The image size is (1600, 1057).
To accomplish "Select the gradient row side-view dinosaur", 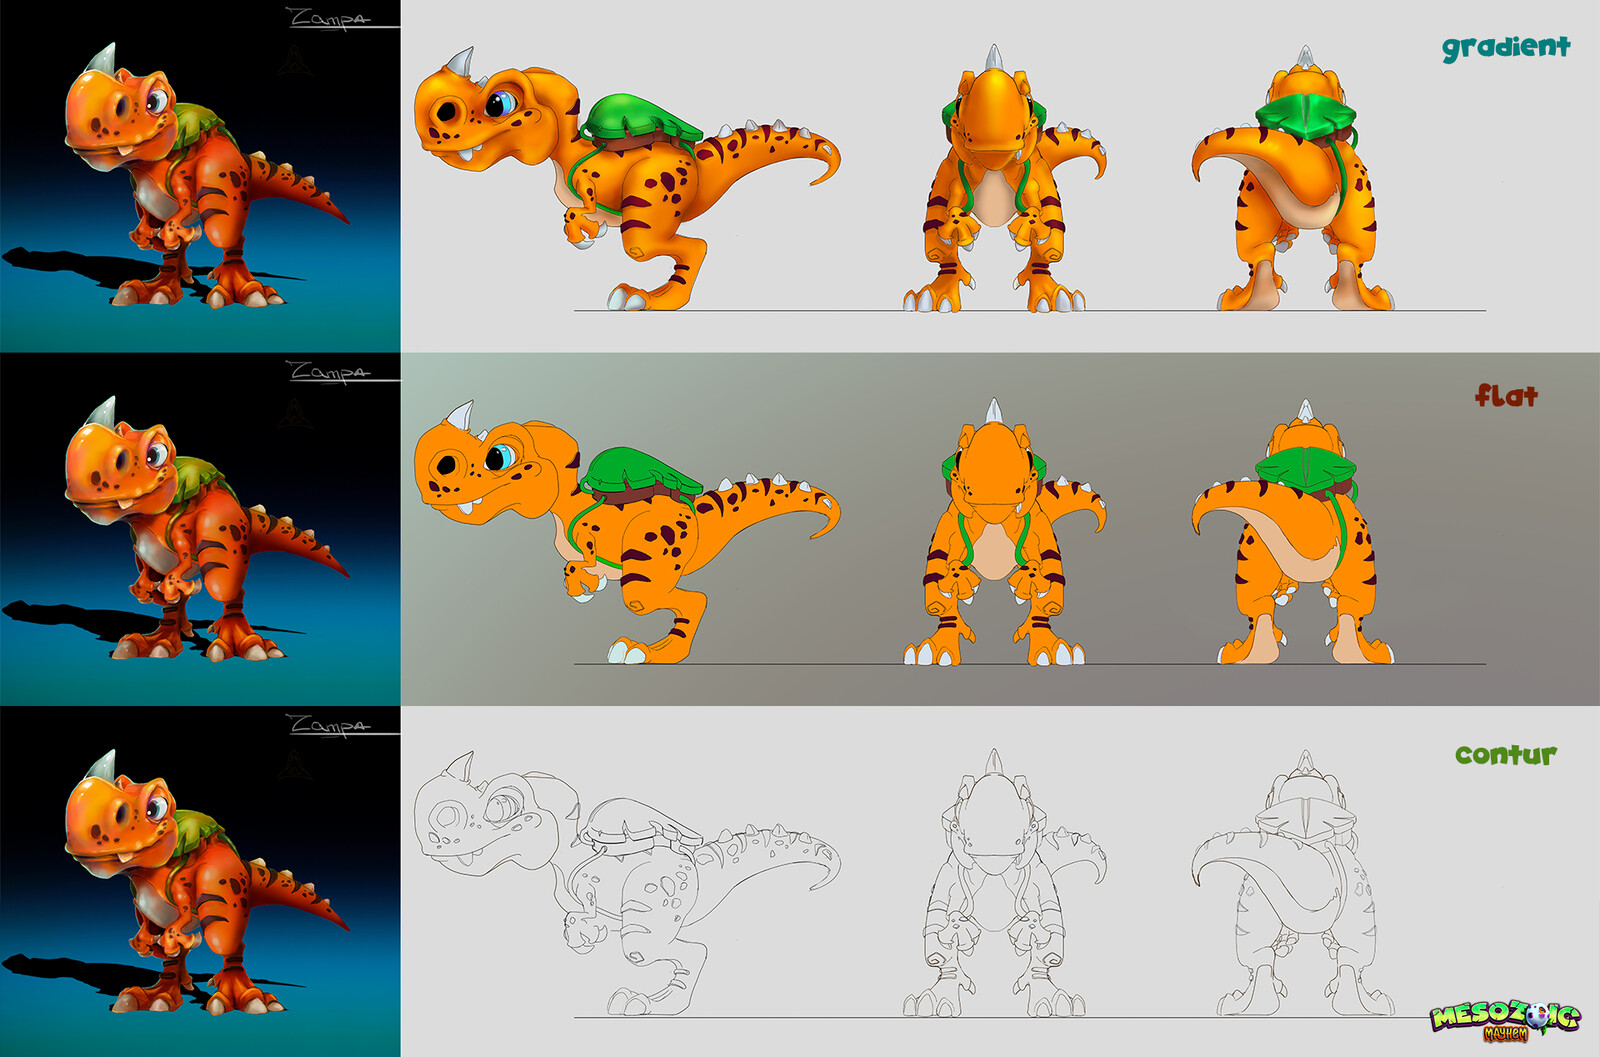I will point(627,179).
